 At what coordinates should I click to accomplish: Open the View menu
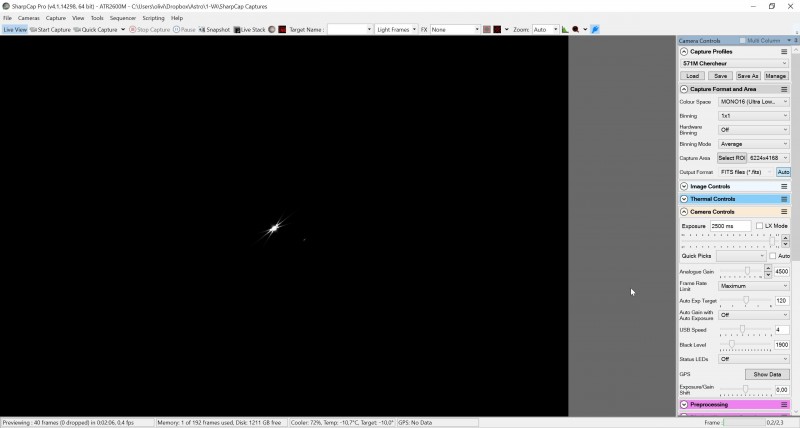click(78, 18)
